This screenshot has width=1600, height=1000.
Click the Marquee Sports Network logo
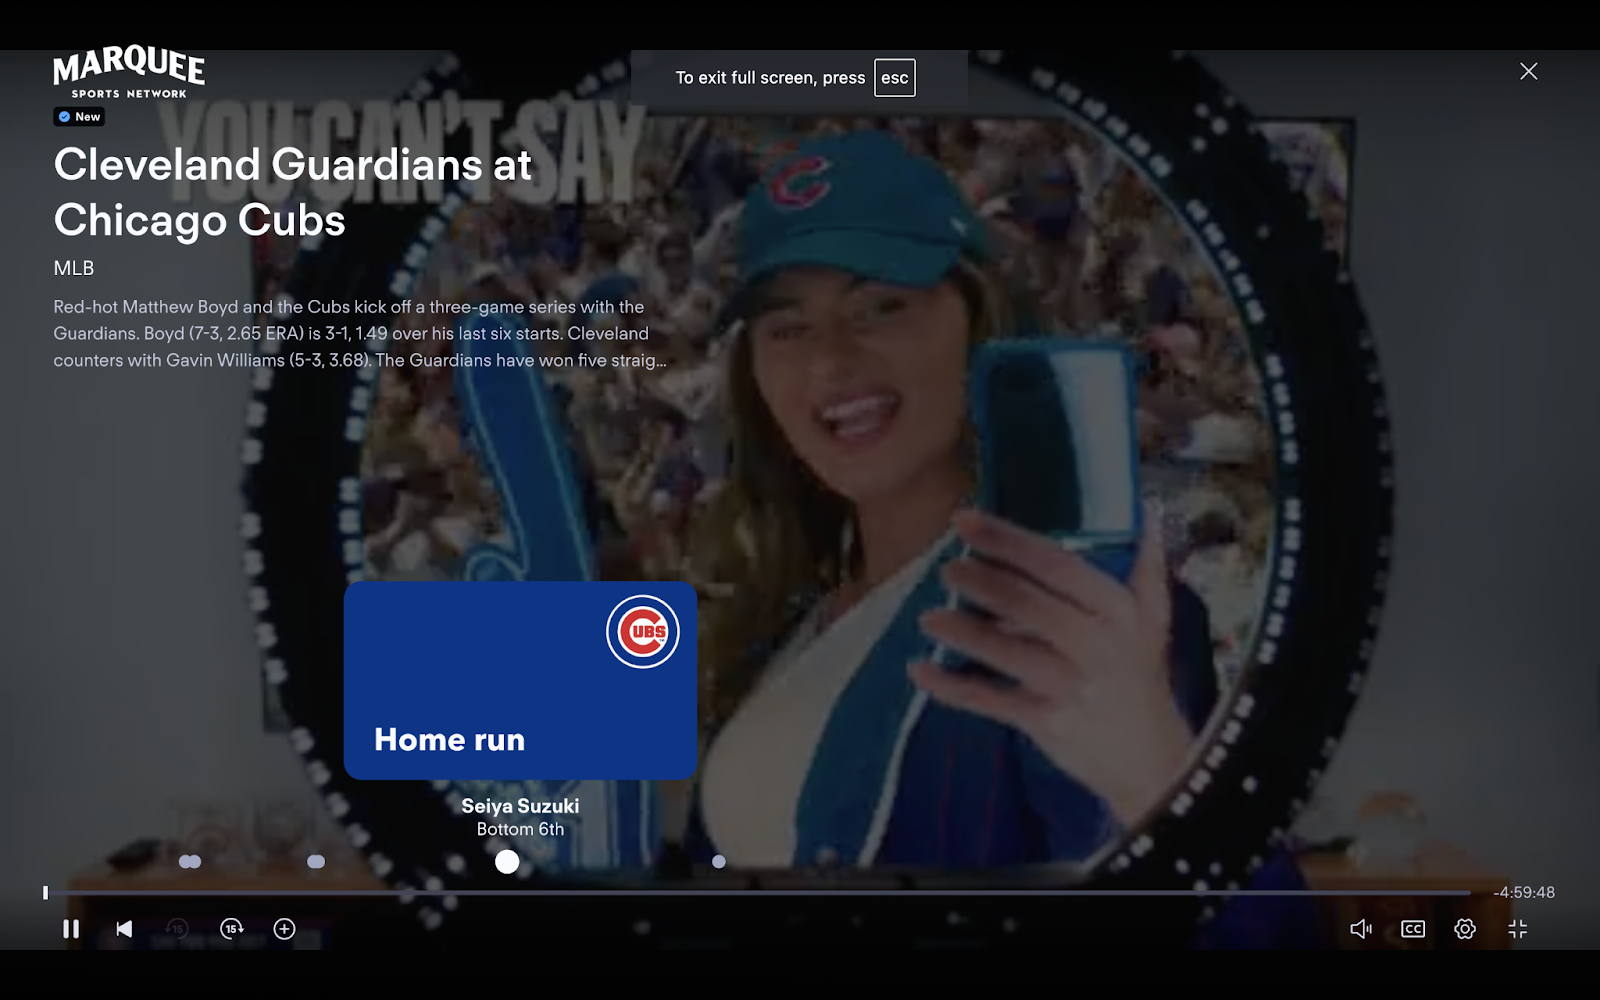click(x=129, y=73)
